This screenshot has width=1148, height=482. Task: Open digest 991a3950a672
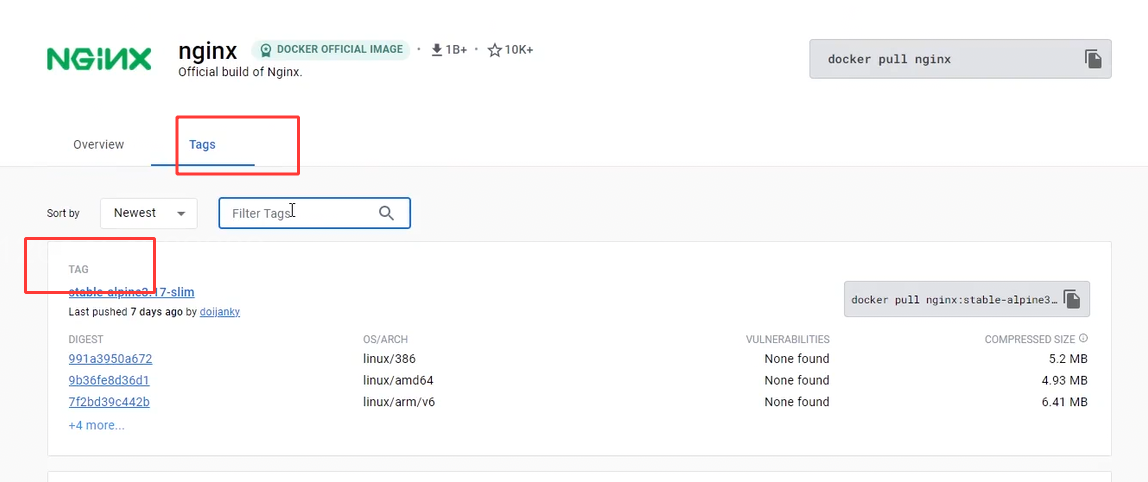[x=111, y=359]
